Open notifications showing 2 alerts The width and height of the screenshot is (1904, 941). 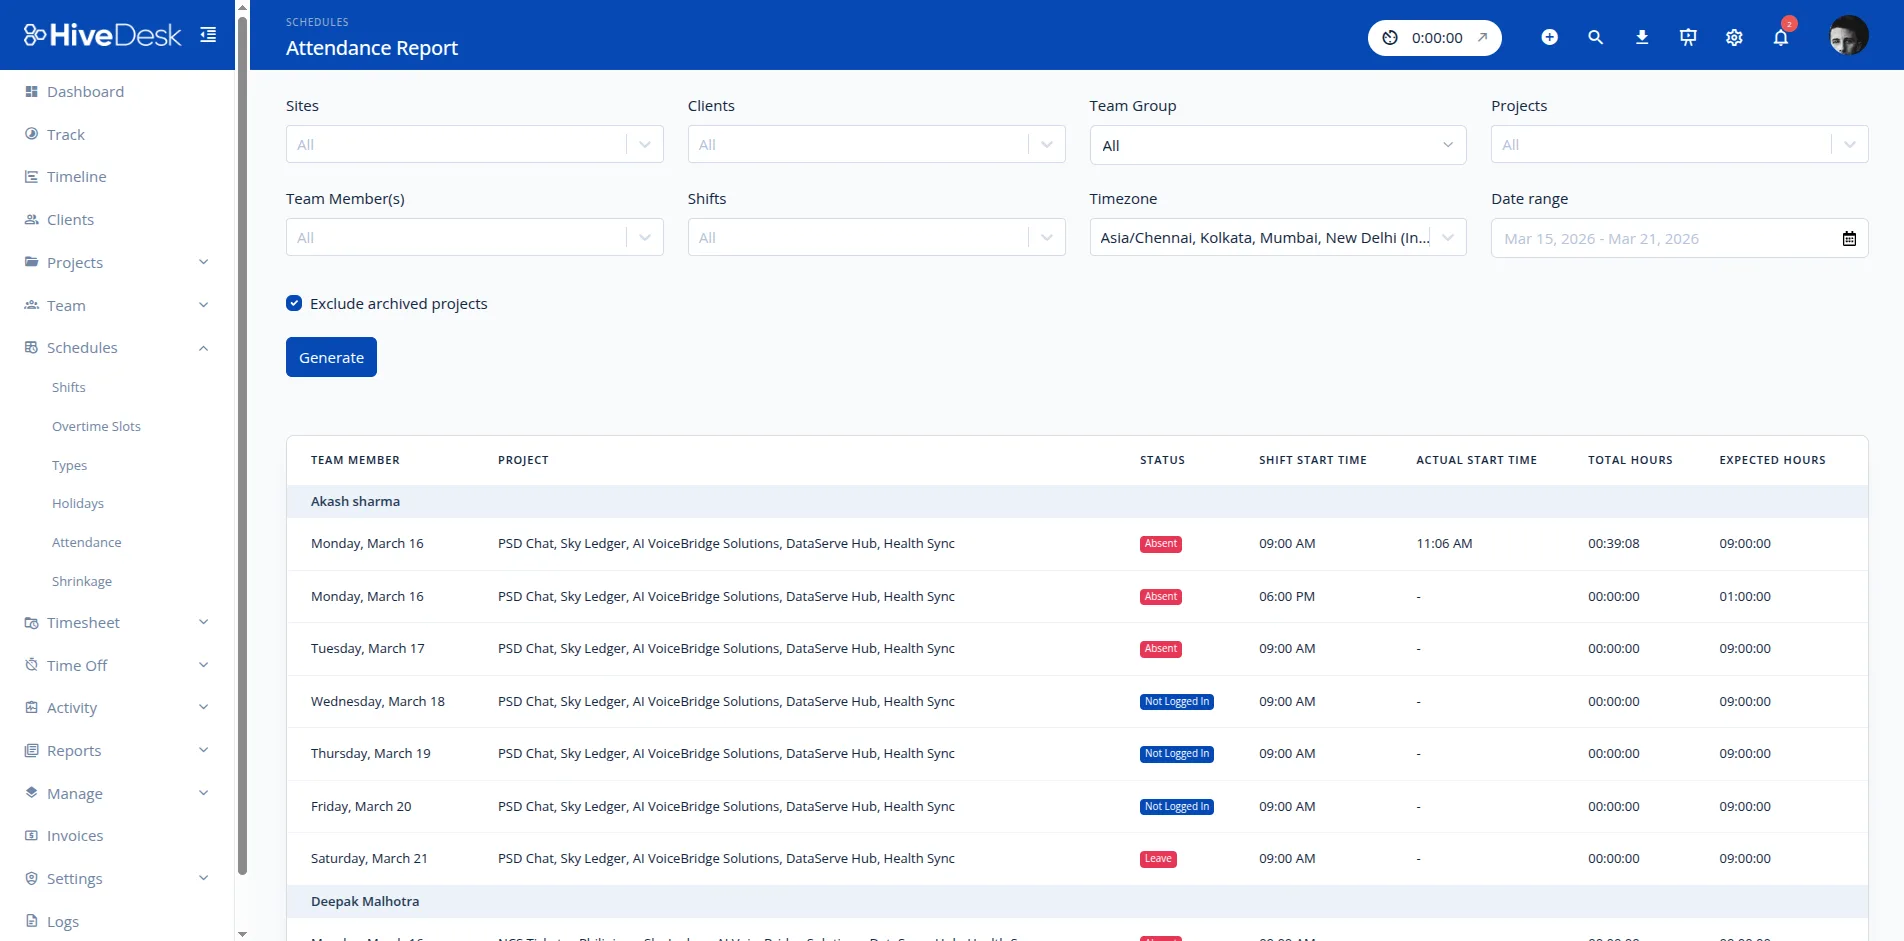[x=1780, y=37]
